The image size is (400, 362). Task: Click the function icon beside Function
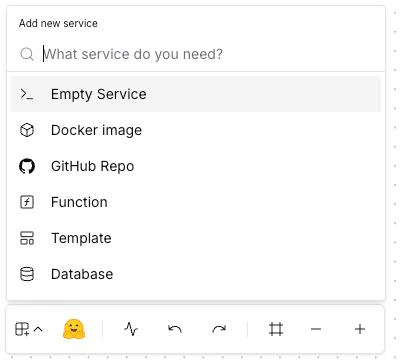point(27,202)
